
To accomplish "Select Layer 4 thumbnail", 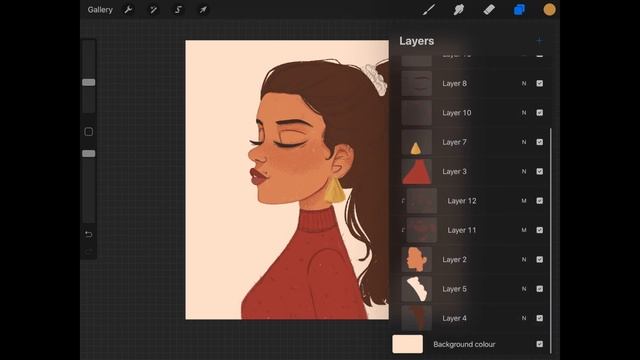I will 416,318.
